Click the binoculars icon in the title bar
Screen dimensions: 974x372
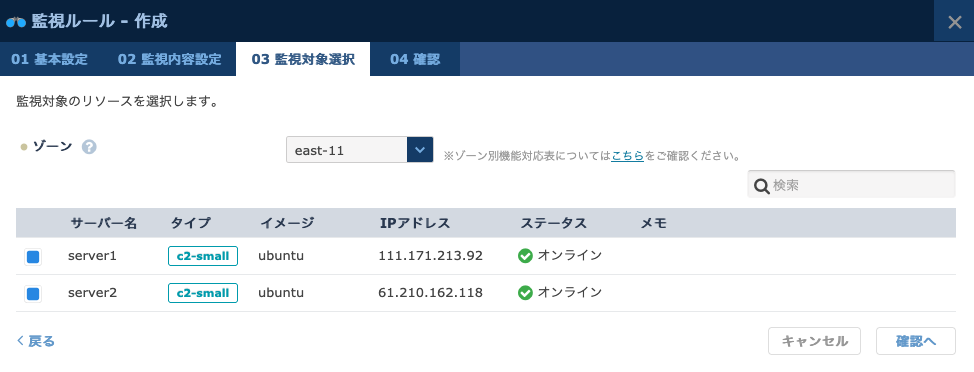16,22
